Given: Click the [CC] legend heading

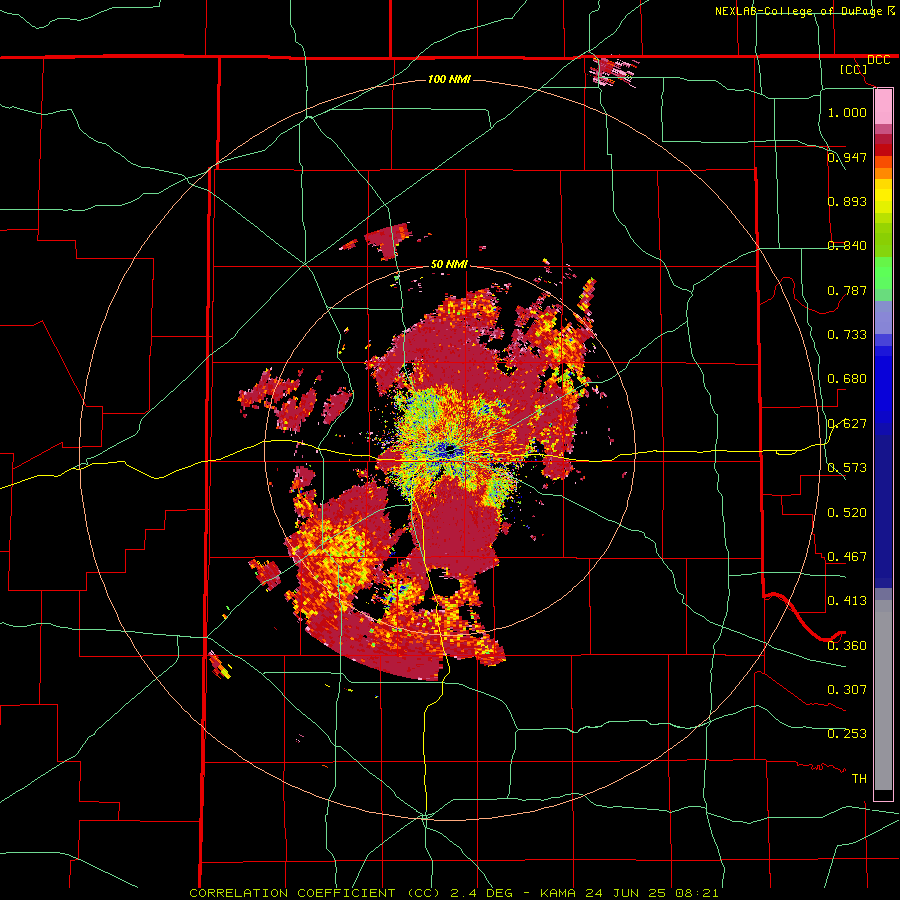Looking at the screenshot, I should coord(853,69).
